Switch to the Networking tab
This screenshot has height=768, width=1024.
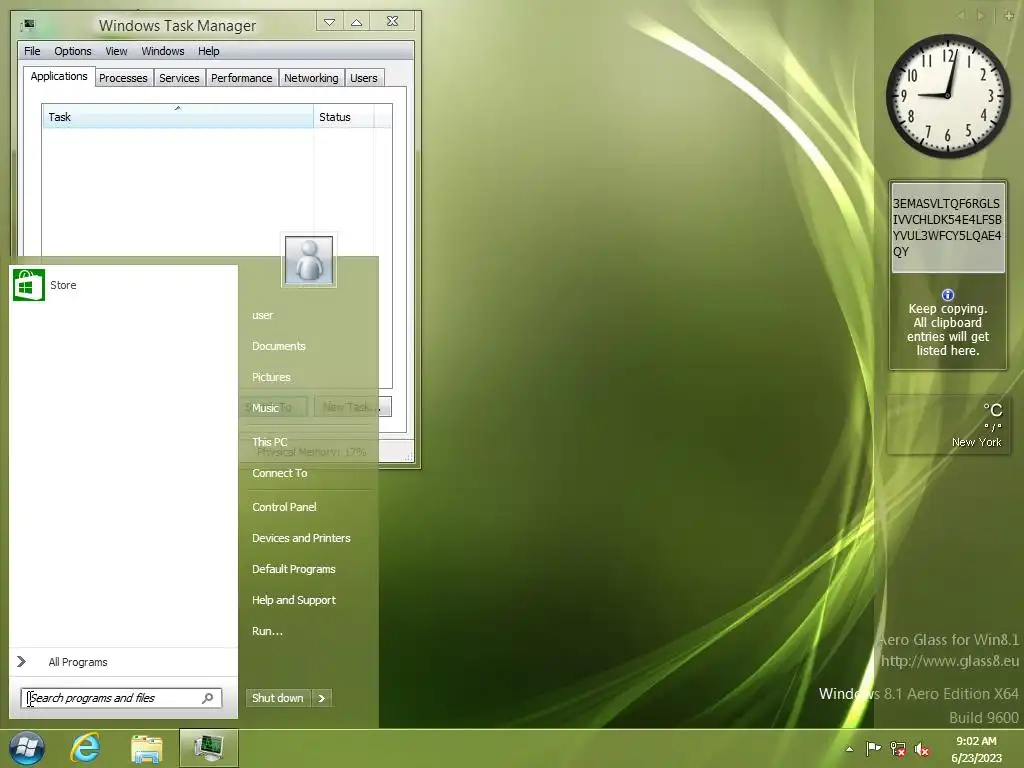(311, 78)
